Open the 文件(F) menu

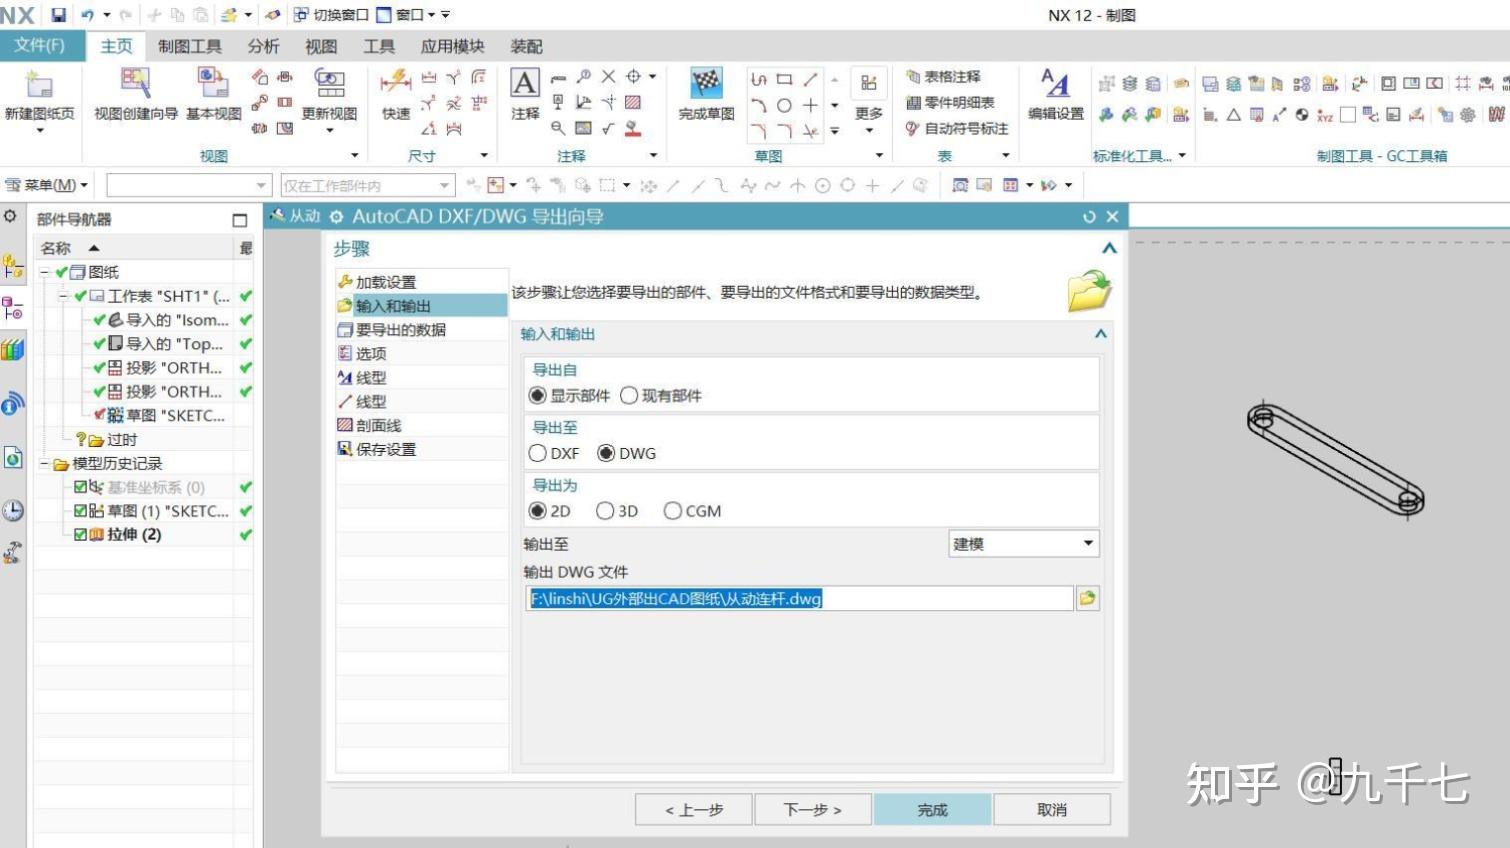[38, 46]
